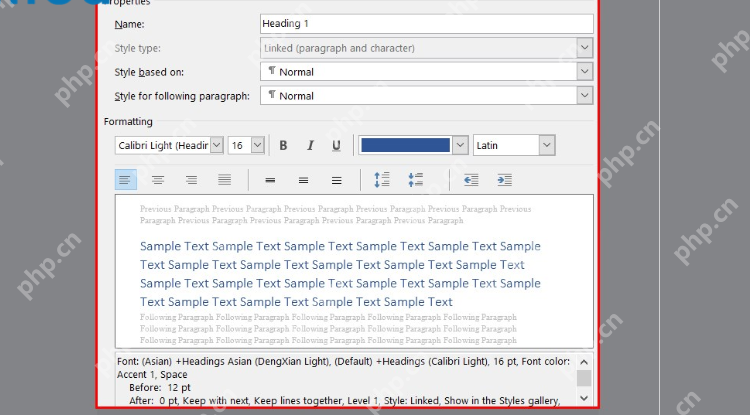The height and width of the screenshot is (415, 750).
Task: Open the blue font color picker
Action: click(460, 145)
